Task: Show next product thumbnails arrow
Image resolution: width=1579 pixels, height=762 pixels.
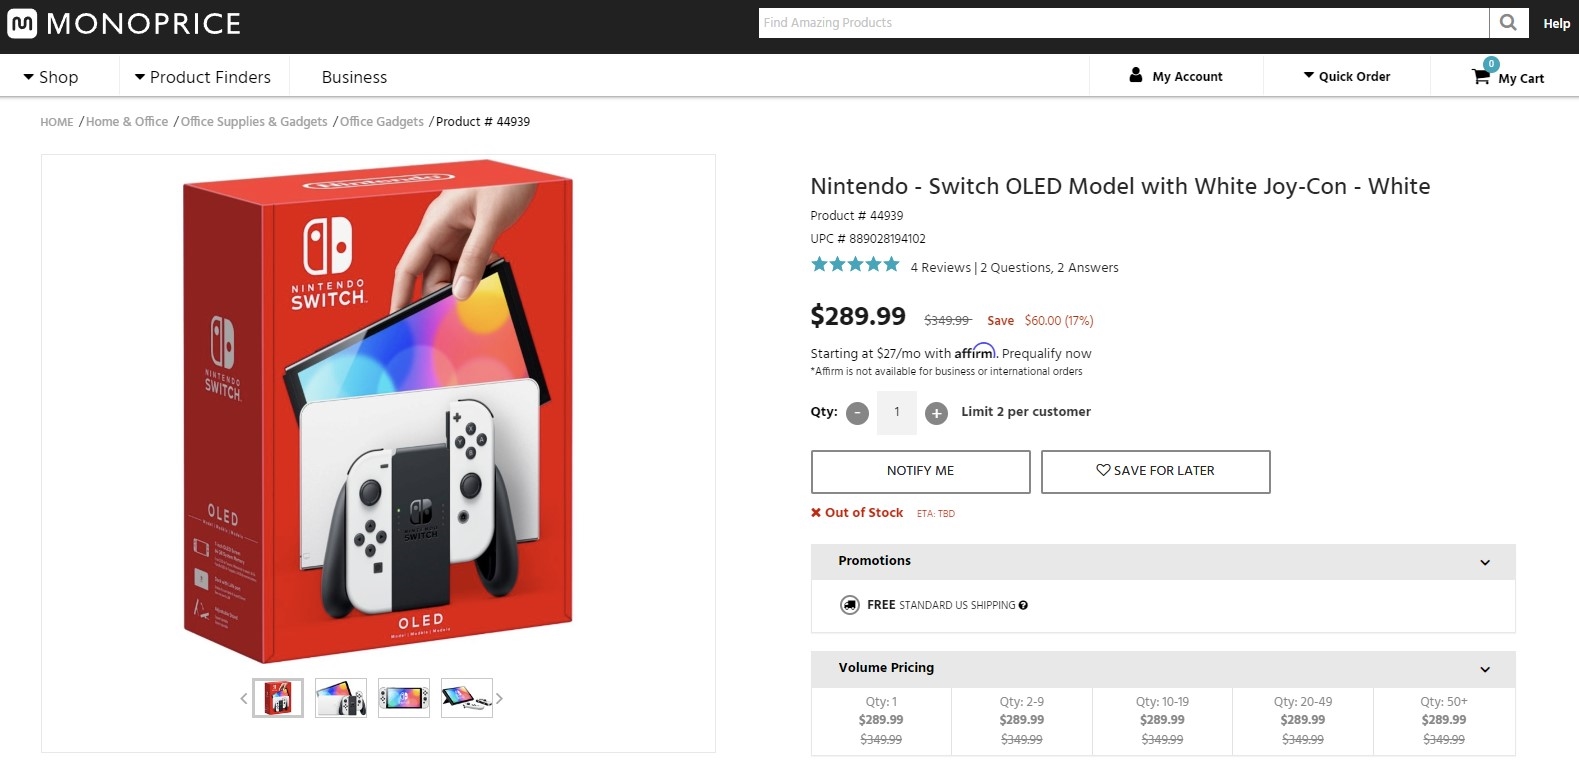Action: point(499,698)
